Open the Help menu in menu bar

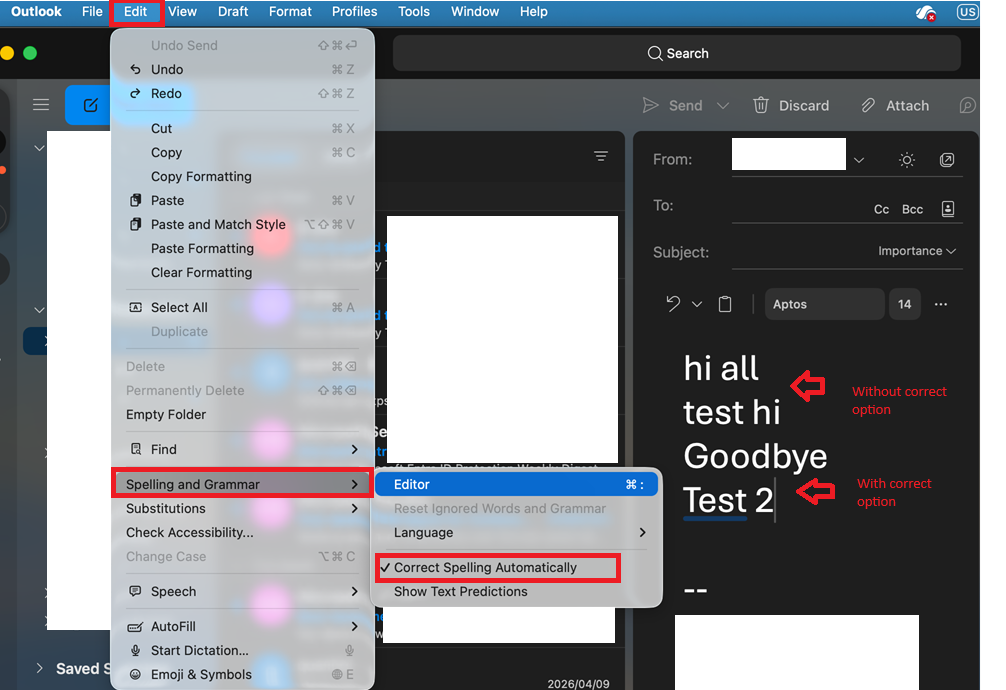click(533, 12)
